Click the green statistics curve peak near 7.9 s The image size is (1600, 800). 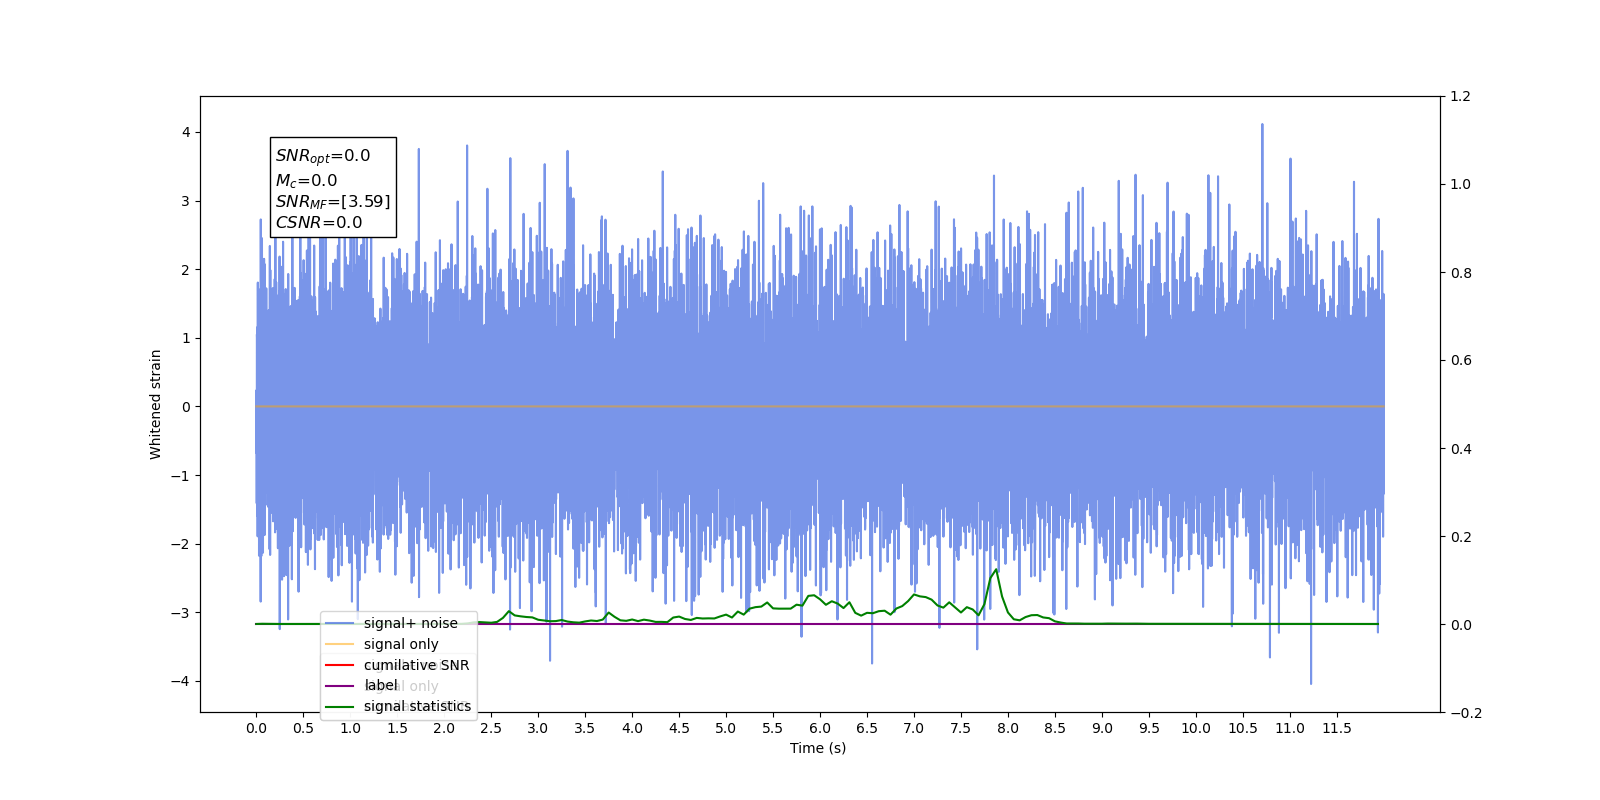pyautogui.click(x=996, y=571)
